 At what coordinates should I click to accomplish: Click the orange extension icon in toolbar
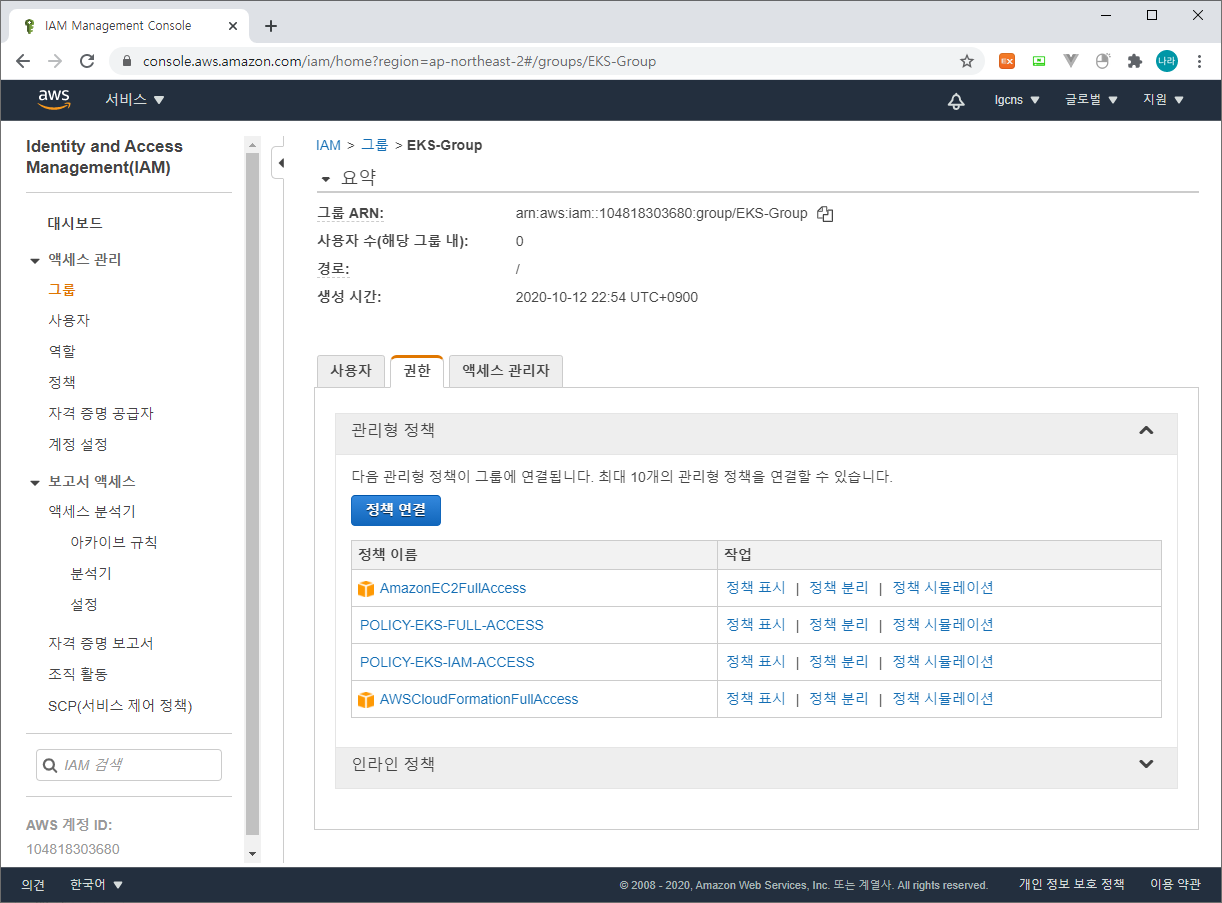[x=1007, y=61]
